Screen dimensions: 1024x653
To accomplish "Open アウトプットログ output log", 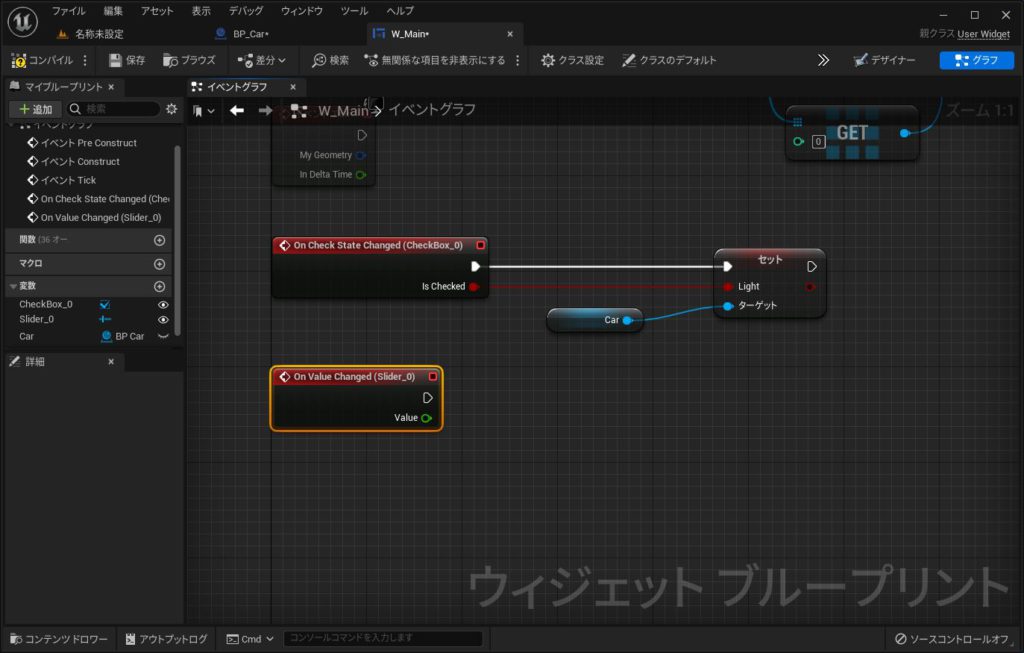I will tap(167, 639).
